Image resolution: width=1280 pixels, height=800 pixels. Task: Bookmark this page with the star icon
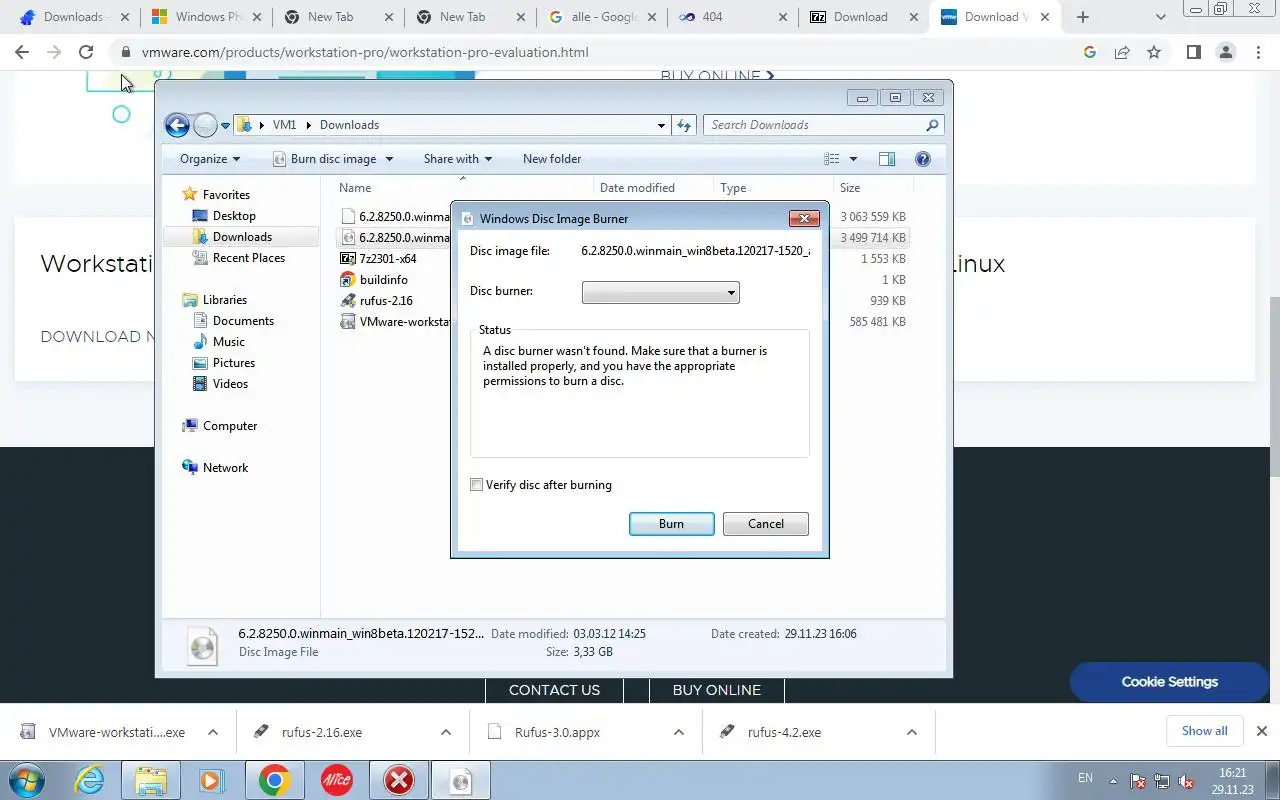tap(1154, 52)
